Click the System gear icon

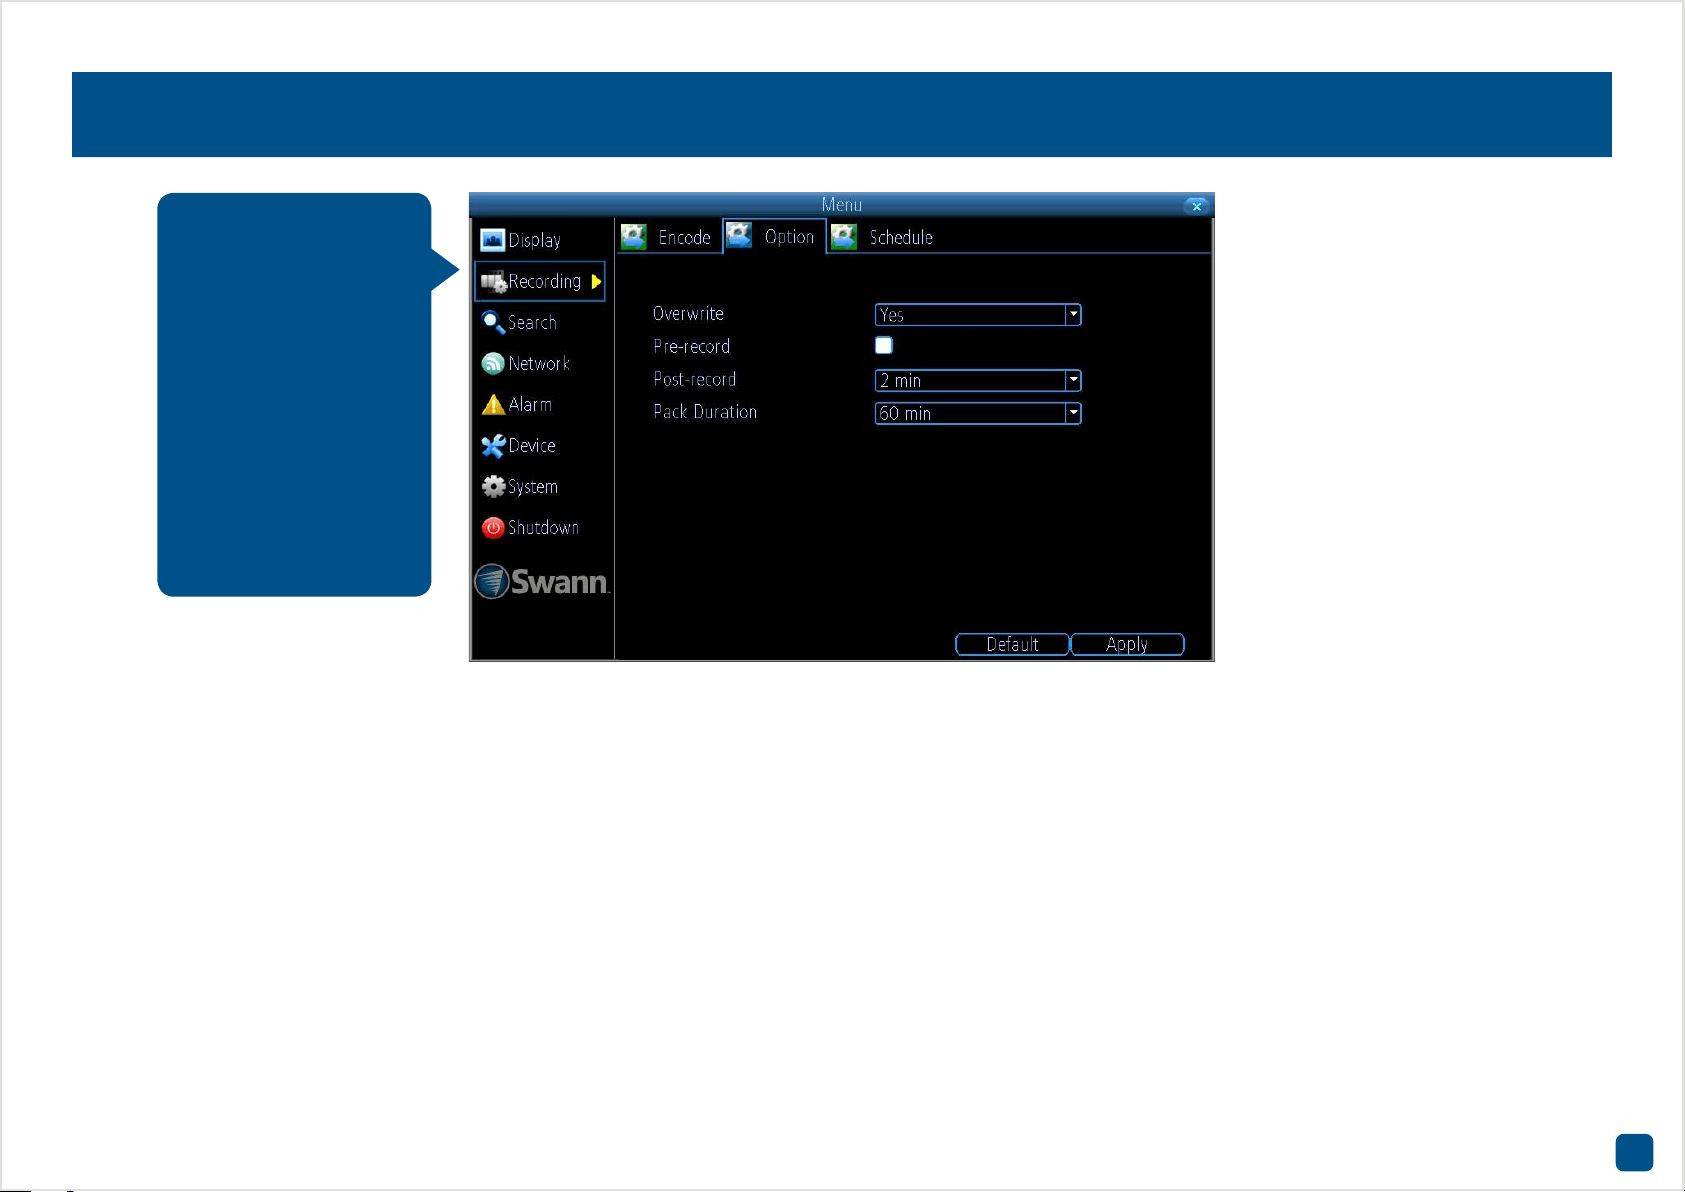coord(493,487)
